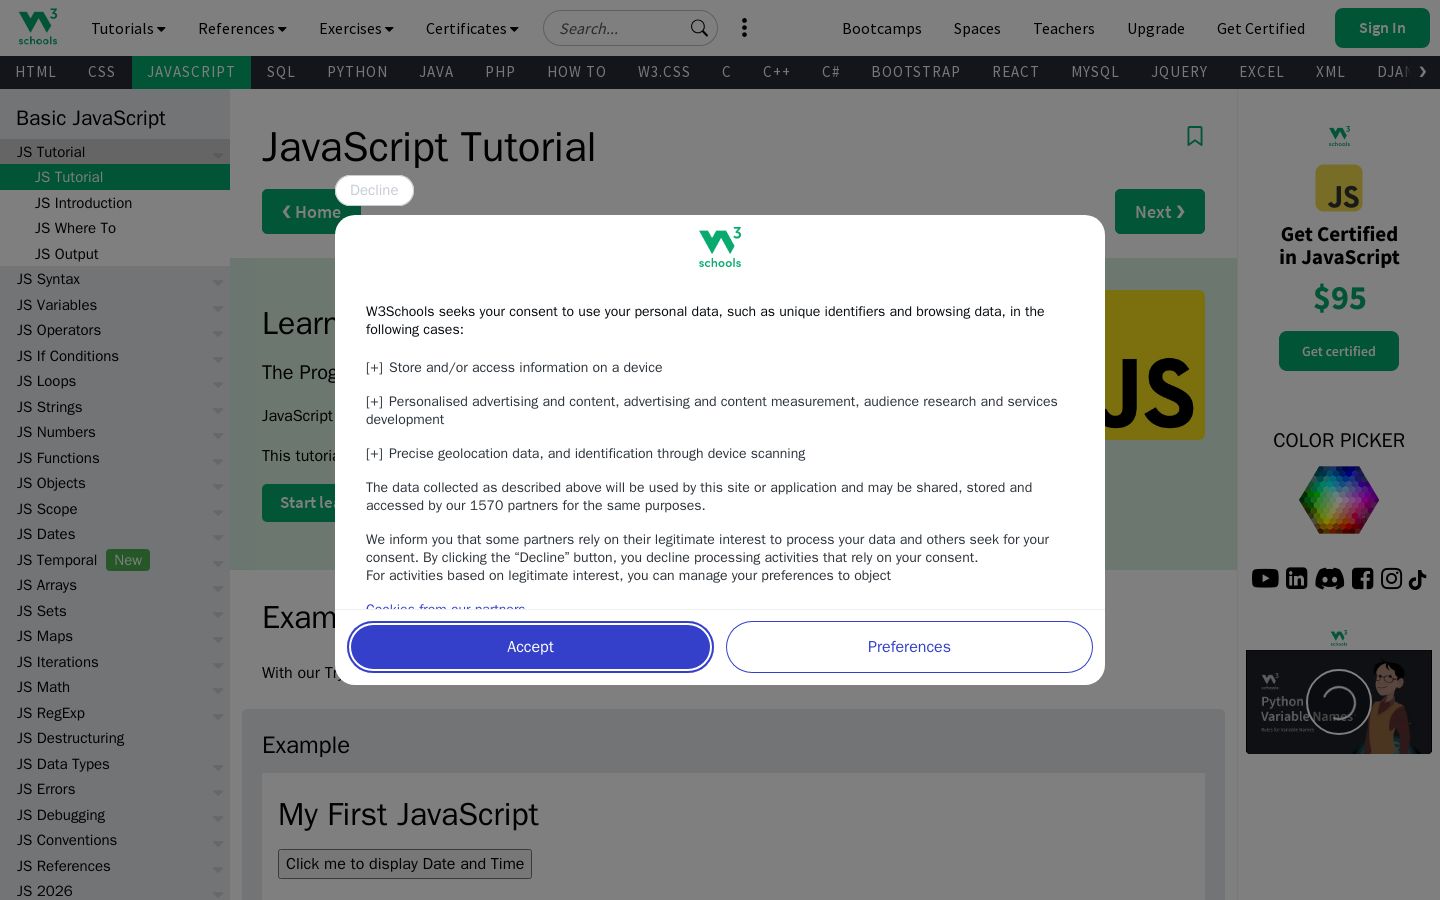Go to the Next tutorial page
The width and height of the screenshot is (1440, 900).
pos(1160,212)
